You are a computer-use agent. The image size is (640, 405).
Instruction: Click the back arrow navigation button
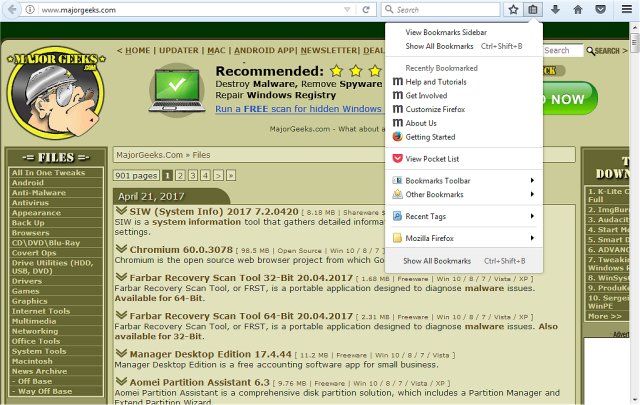(x=12, y=9)
